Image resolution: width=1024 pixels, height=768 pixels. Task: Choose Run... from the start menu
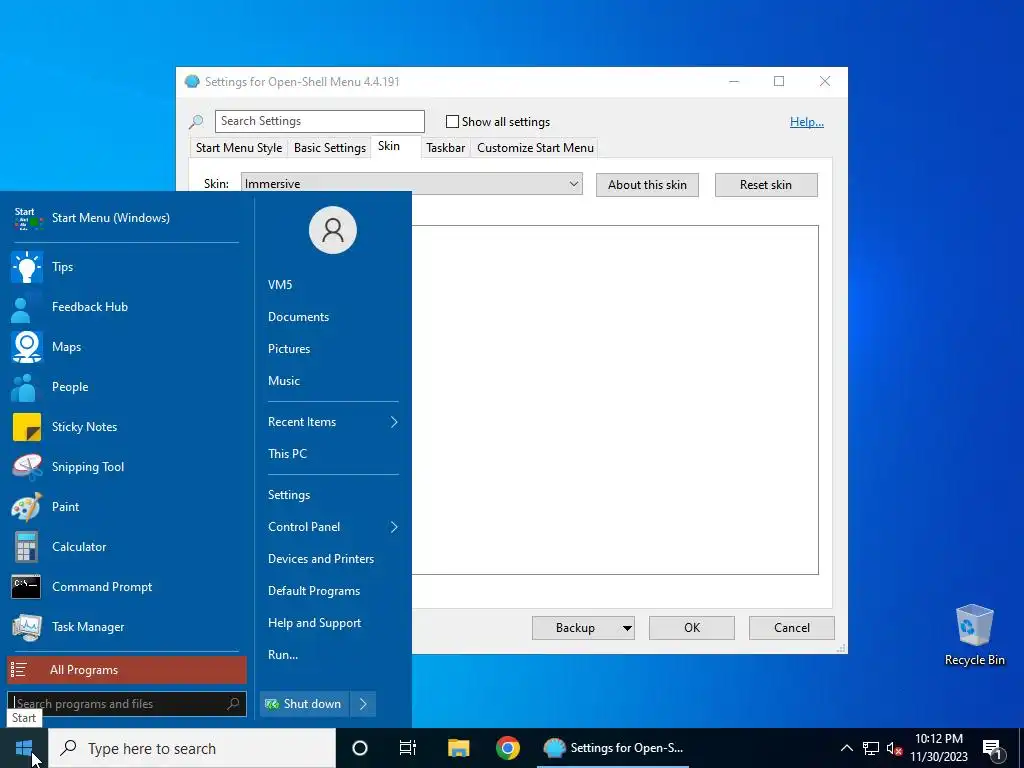283,655
